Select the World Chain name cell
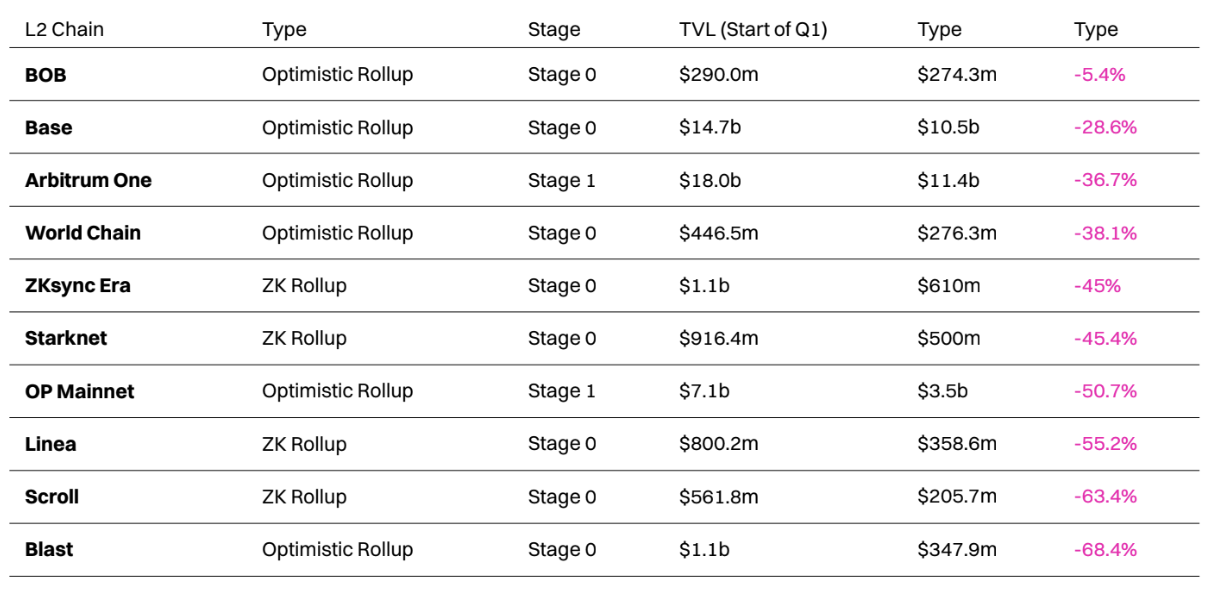Screen dimensions: 1216x598 (83, 233)
